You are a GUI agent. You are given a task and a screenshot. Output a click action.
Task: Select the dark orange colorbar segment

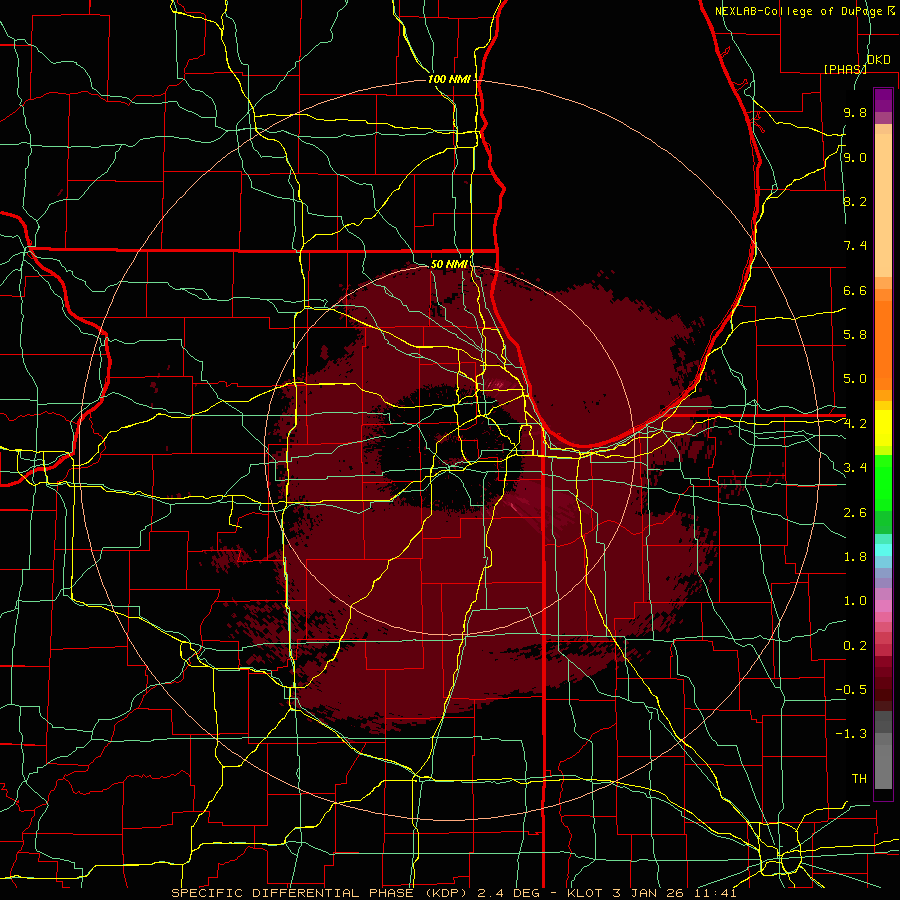point(883,345)
